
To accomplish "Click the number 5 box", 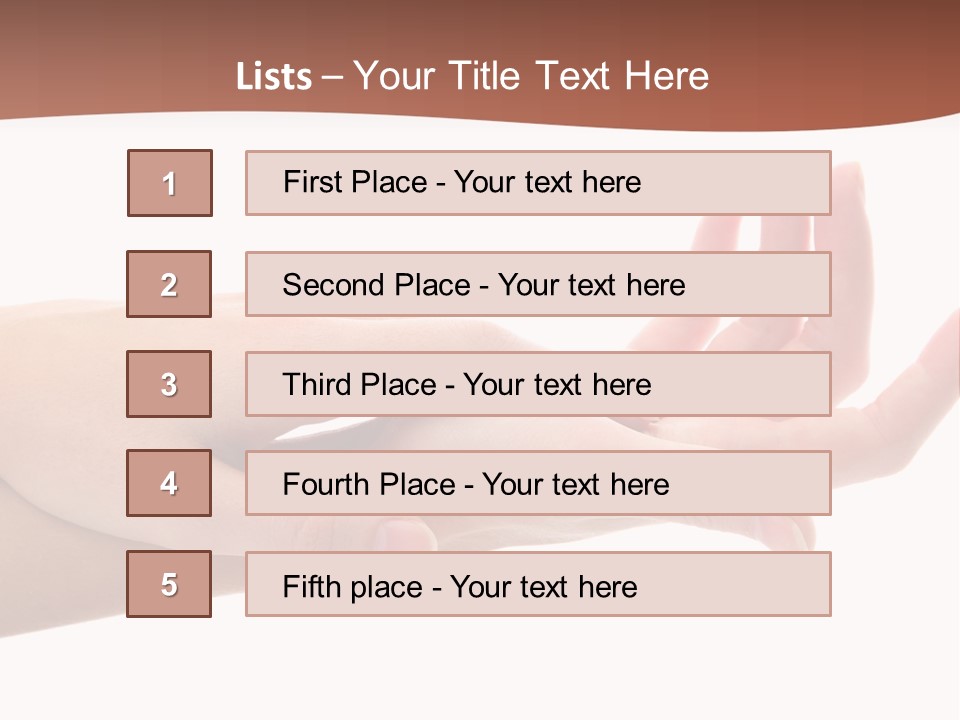I will (x=169, y=584).
